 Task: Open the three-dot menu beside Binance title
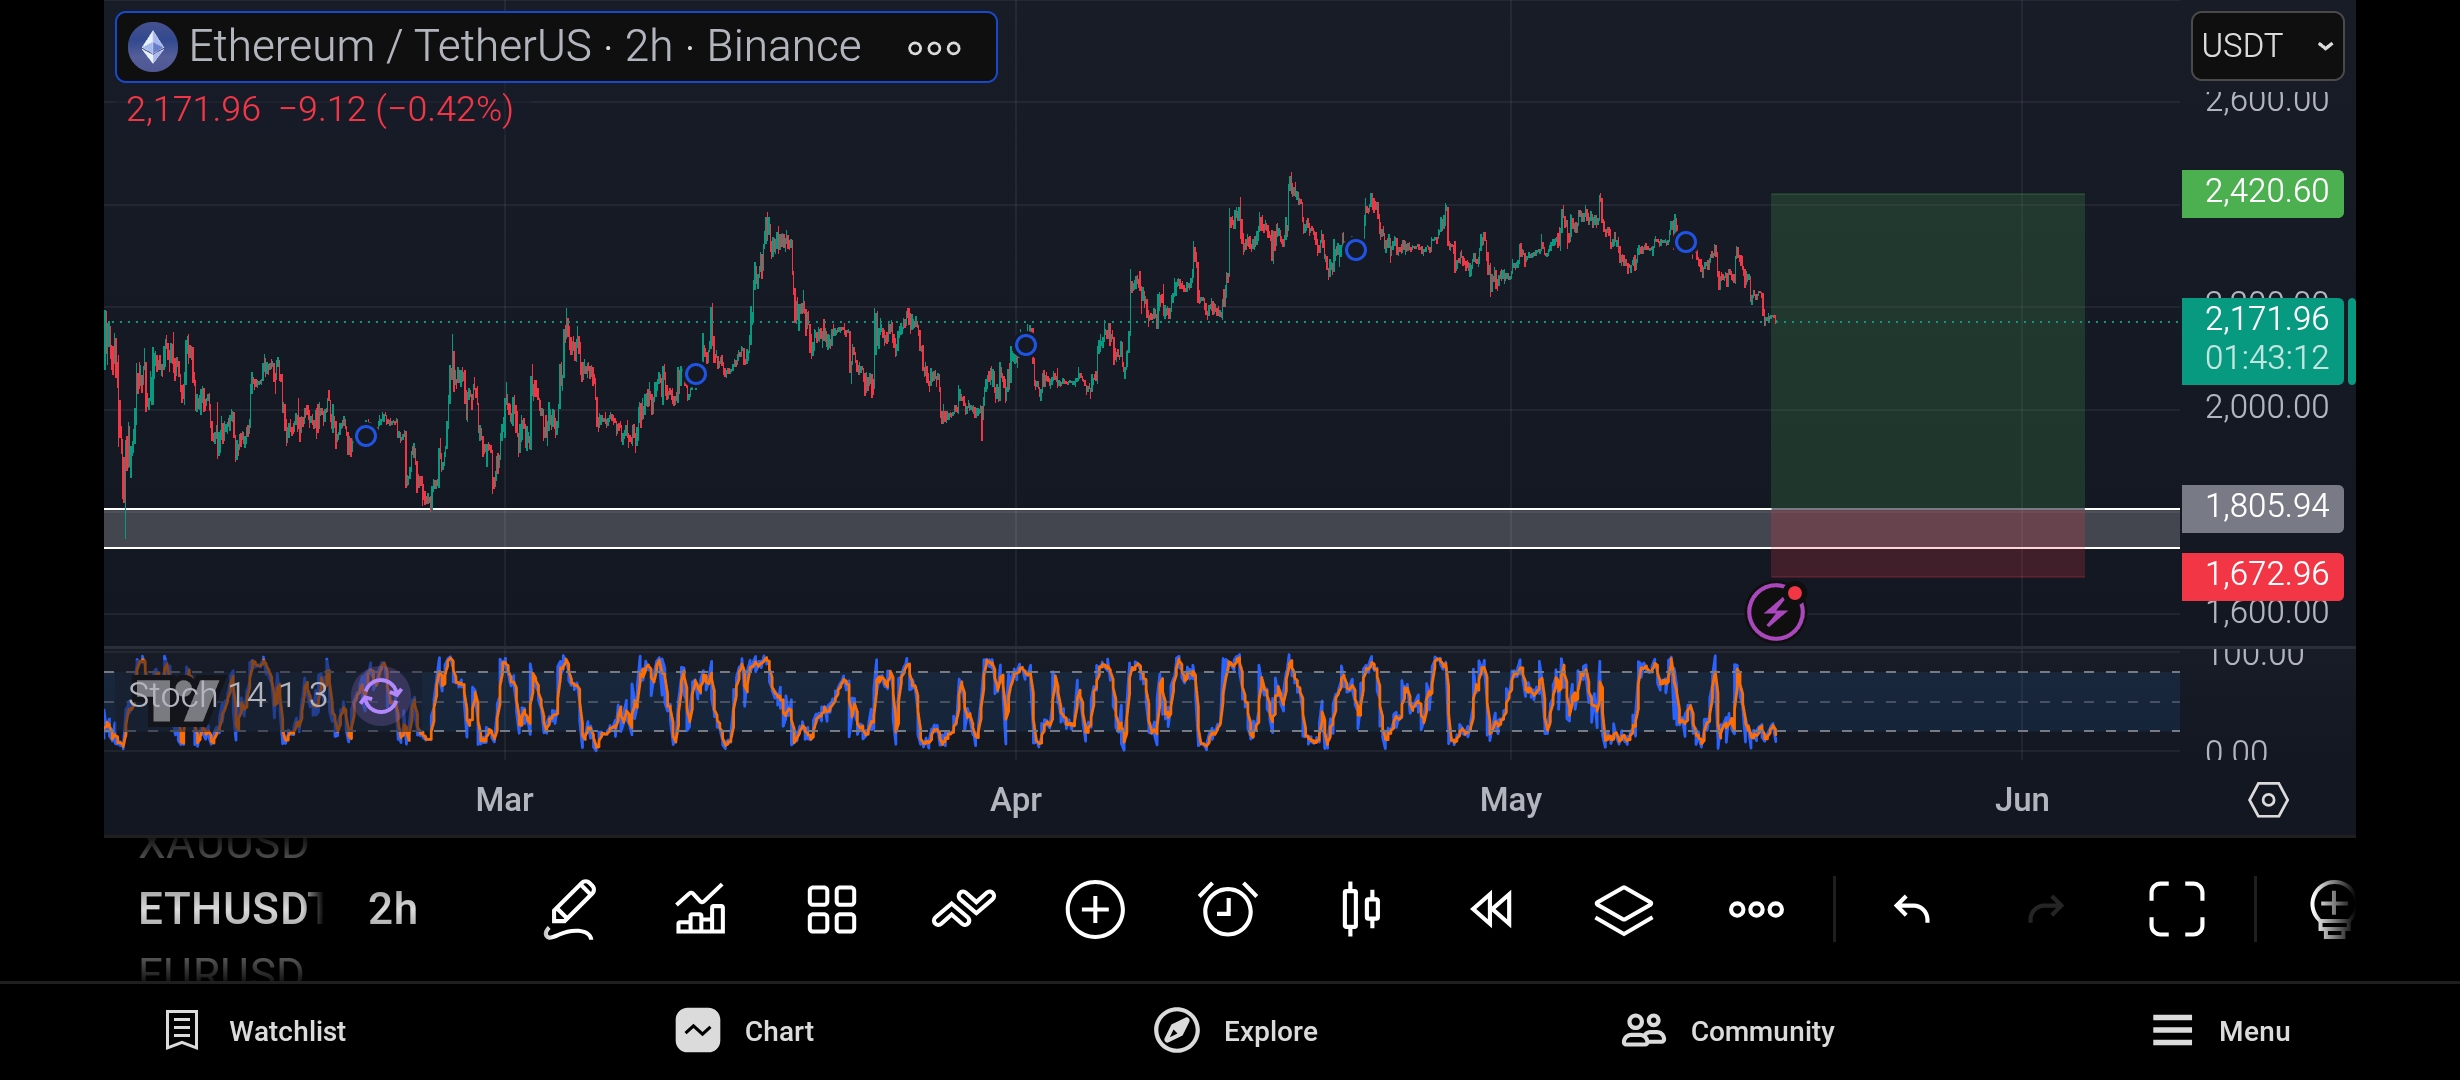934,47
